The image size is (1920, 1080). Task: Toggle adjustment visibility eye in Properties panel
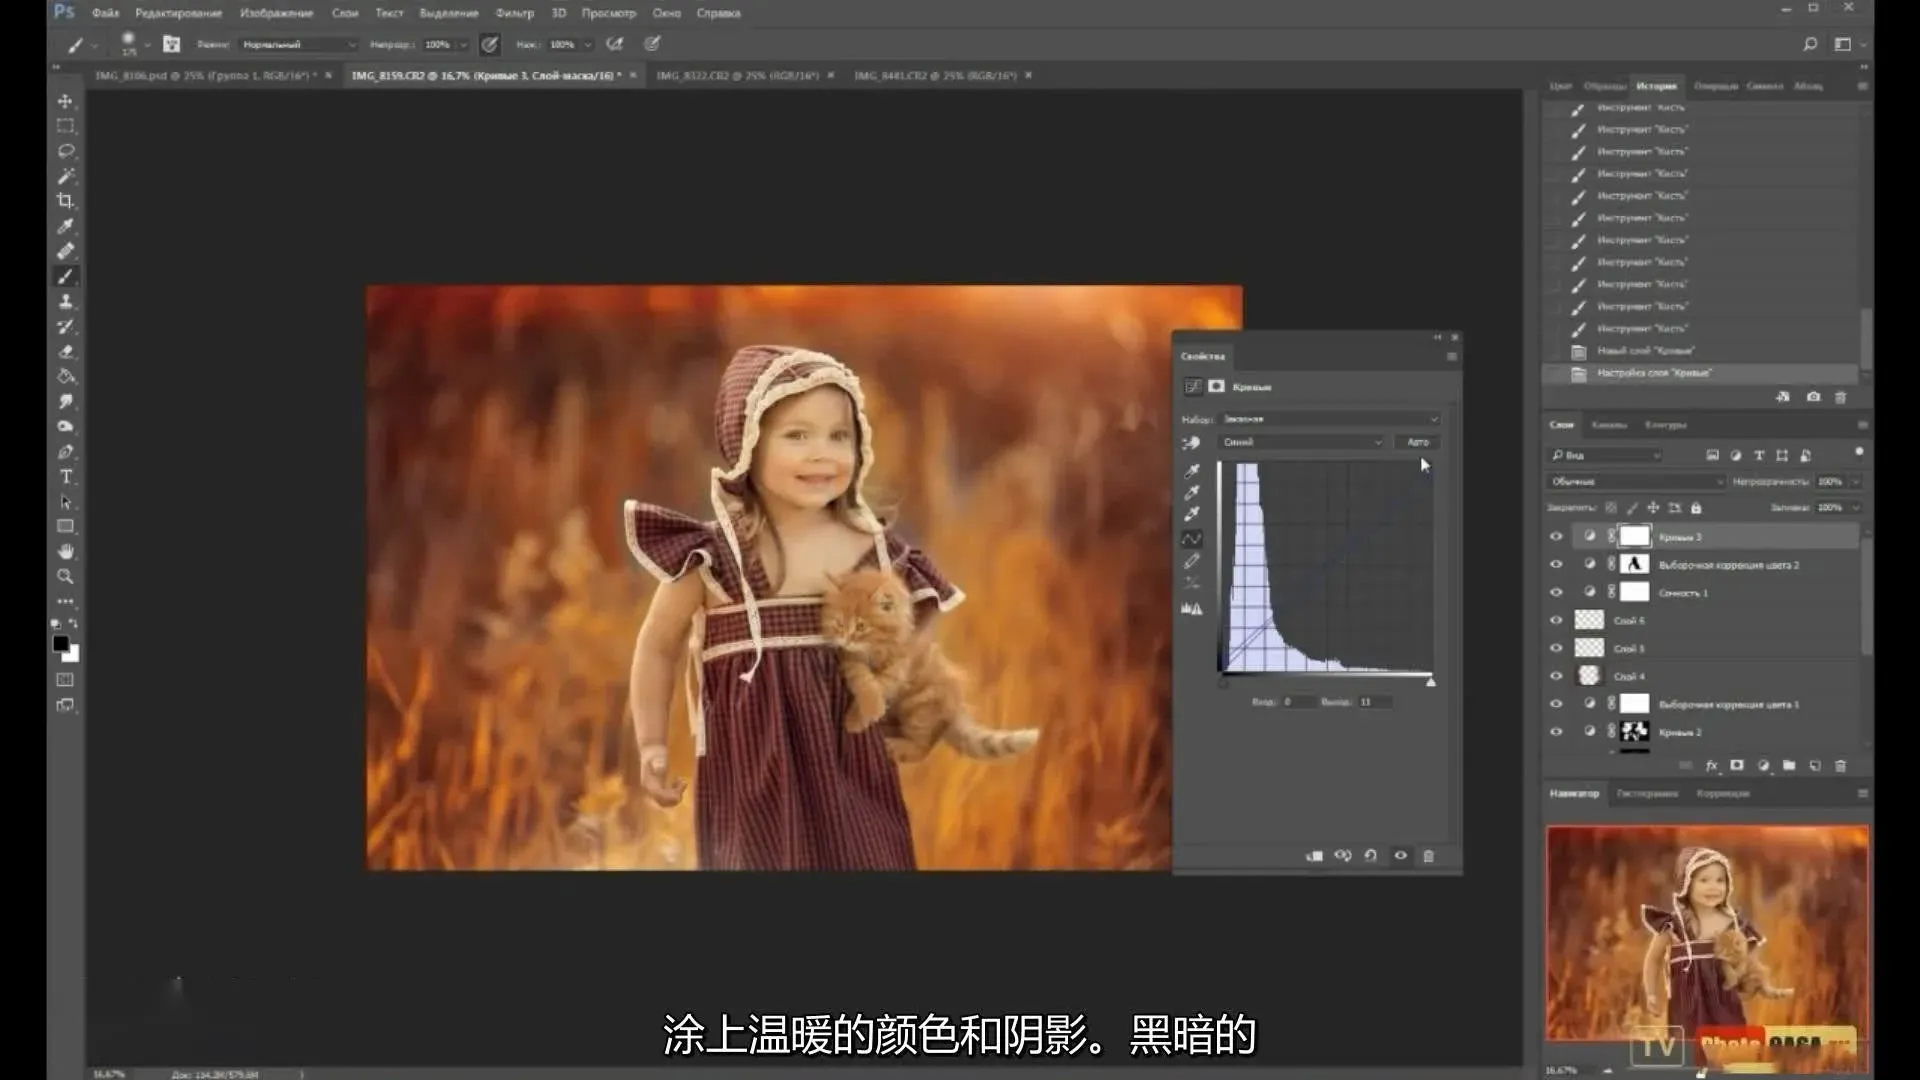pos(1400,856)
